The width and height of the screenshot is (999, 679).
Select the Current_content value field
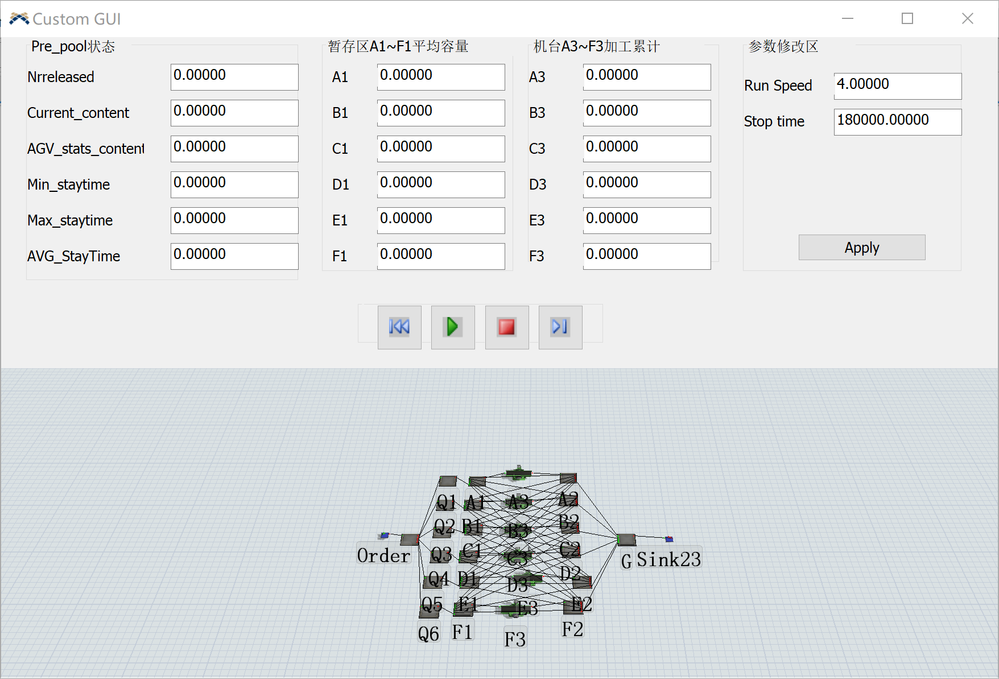pos(234,112)
